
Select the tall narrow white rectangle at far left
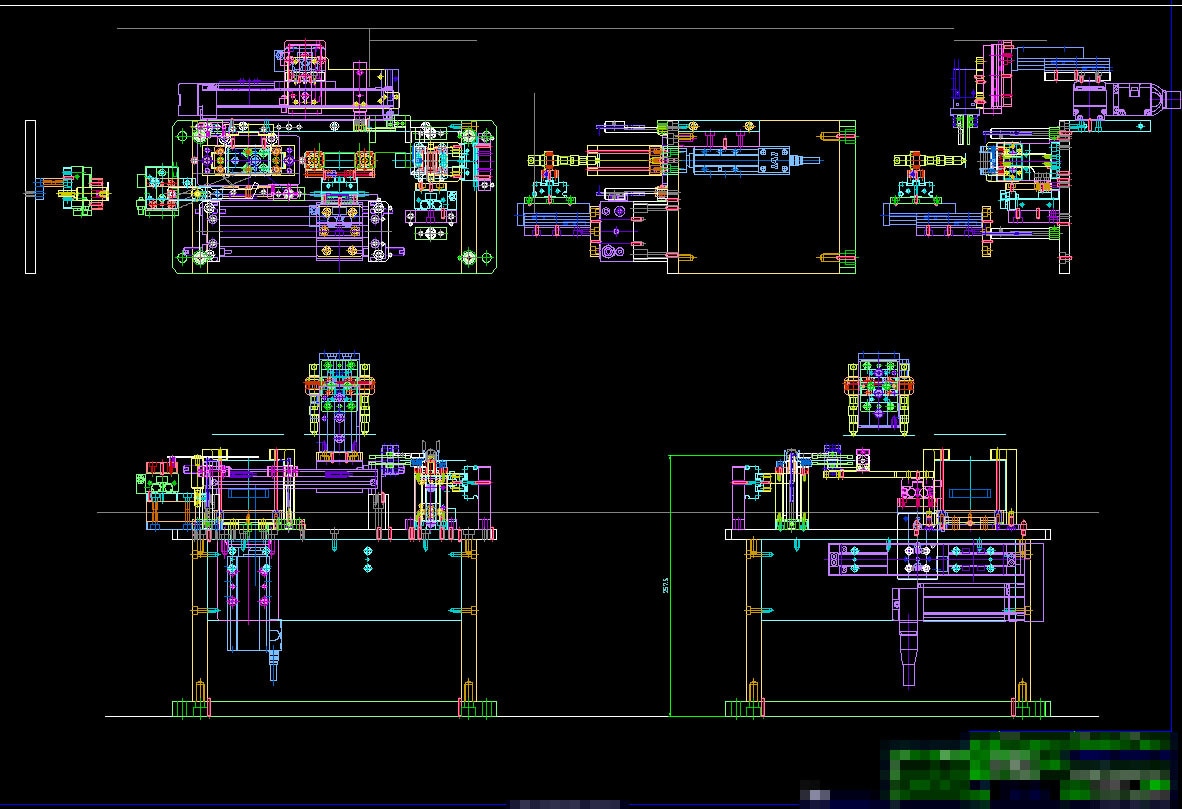[30, 197]
